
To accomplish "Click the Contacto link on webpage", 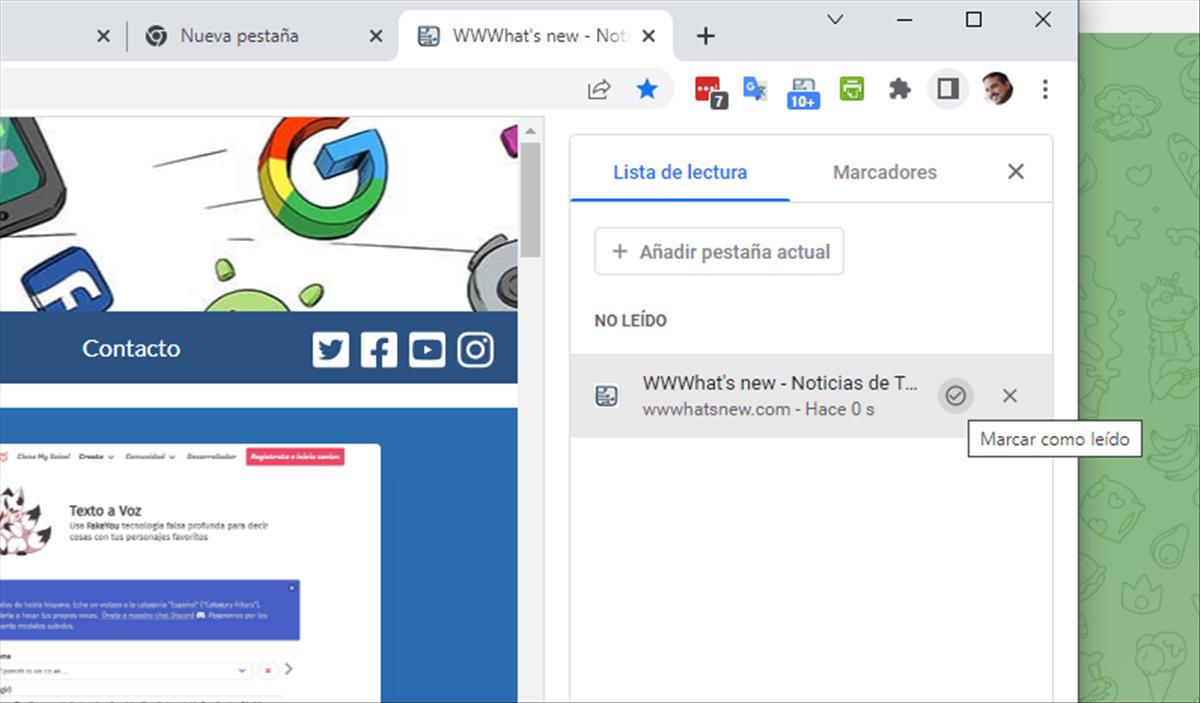I will click(x=131, y=349).
